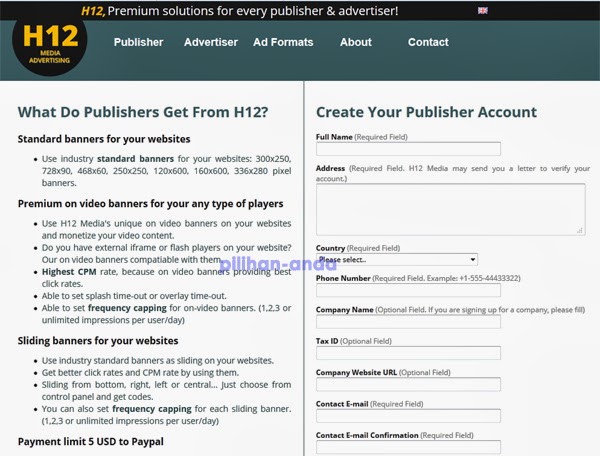
Task: Click Standard banners for your websites heading
Action: tap(104, 139)
